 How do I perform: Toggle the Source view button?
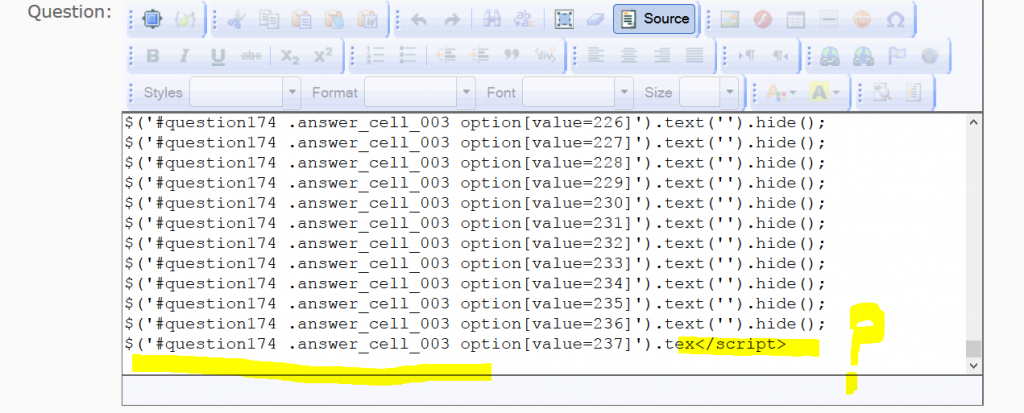(x=655, y=19)
